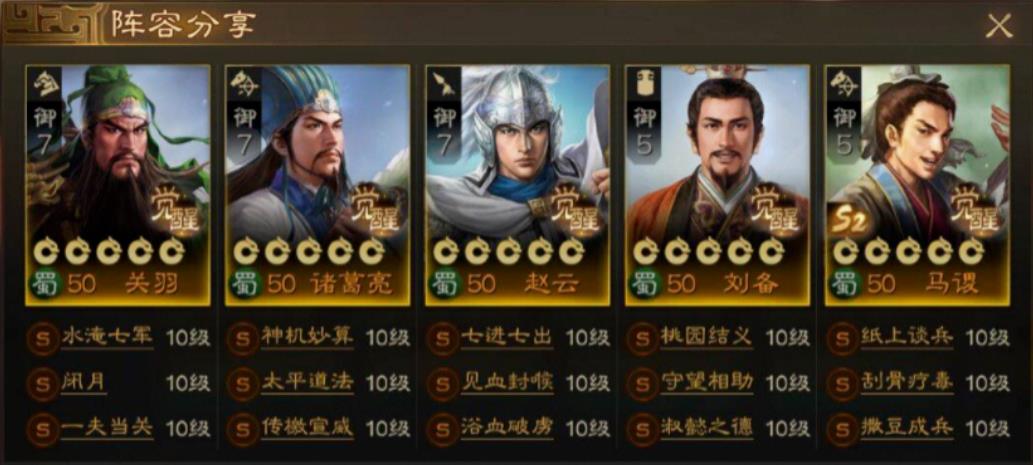Select the 一夫当关 skill
The image size is (1033, 465).
(x=107, y=428)
